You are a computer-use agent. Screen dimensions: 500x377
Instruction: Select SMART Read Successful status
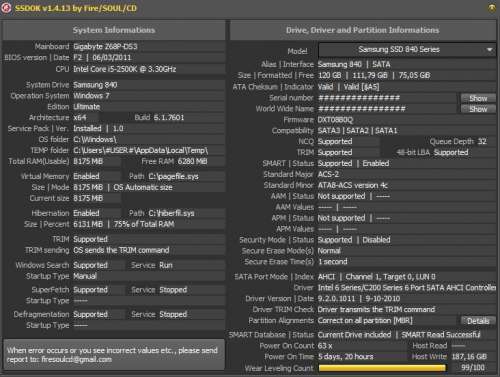click(441, 335)
